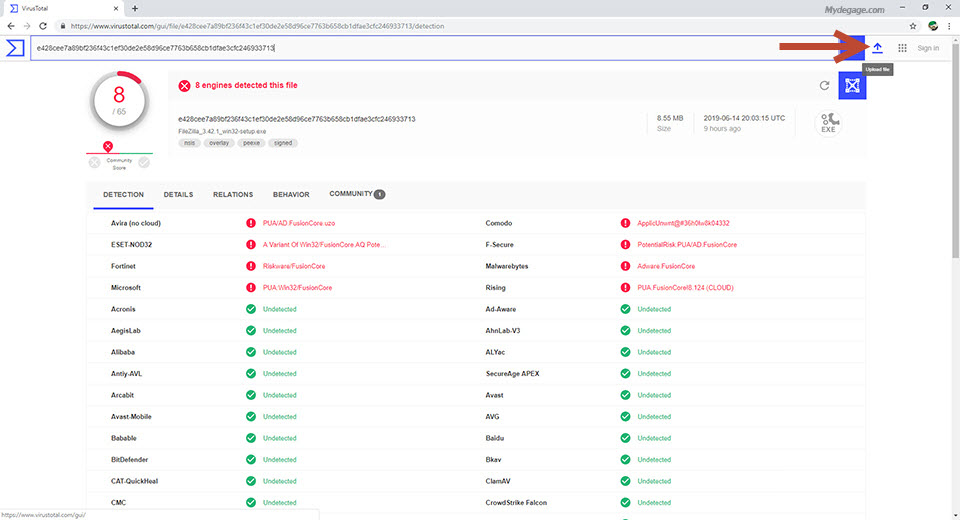This screenshot has width=960, height=520.
Task: Click the red community score marker
Action: pyautogui.click(x=108, y=146)
